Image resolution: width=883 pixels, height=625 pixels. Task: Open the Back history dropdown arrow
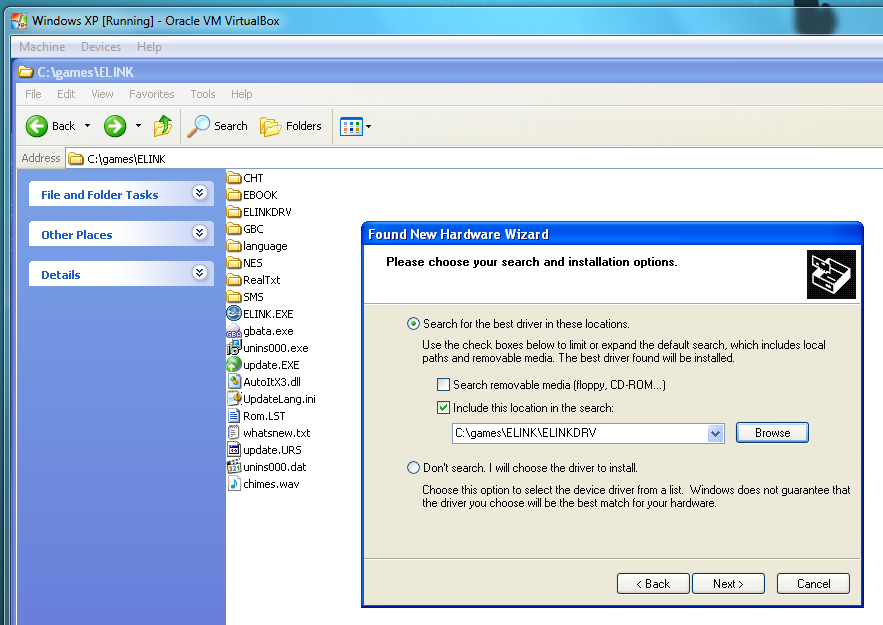pyautogui.click(x=87, y=126)
